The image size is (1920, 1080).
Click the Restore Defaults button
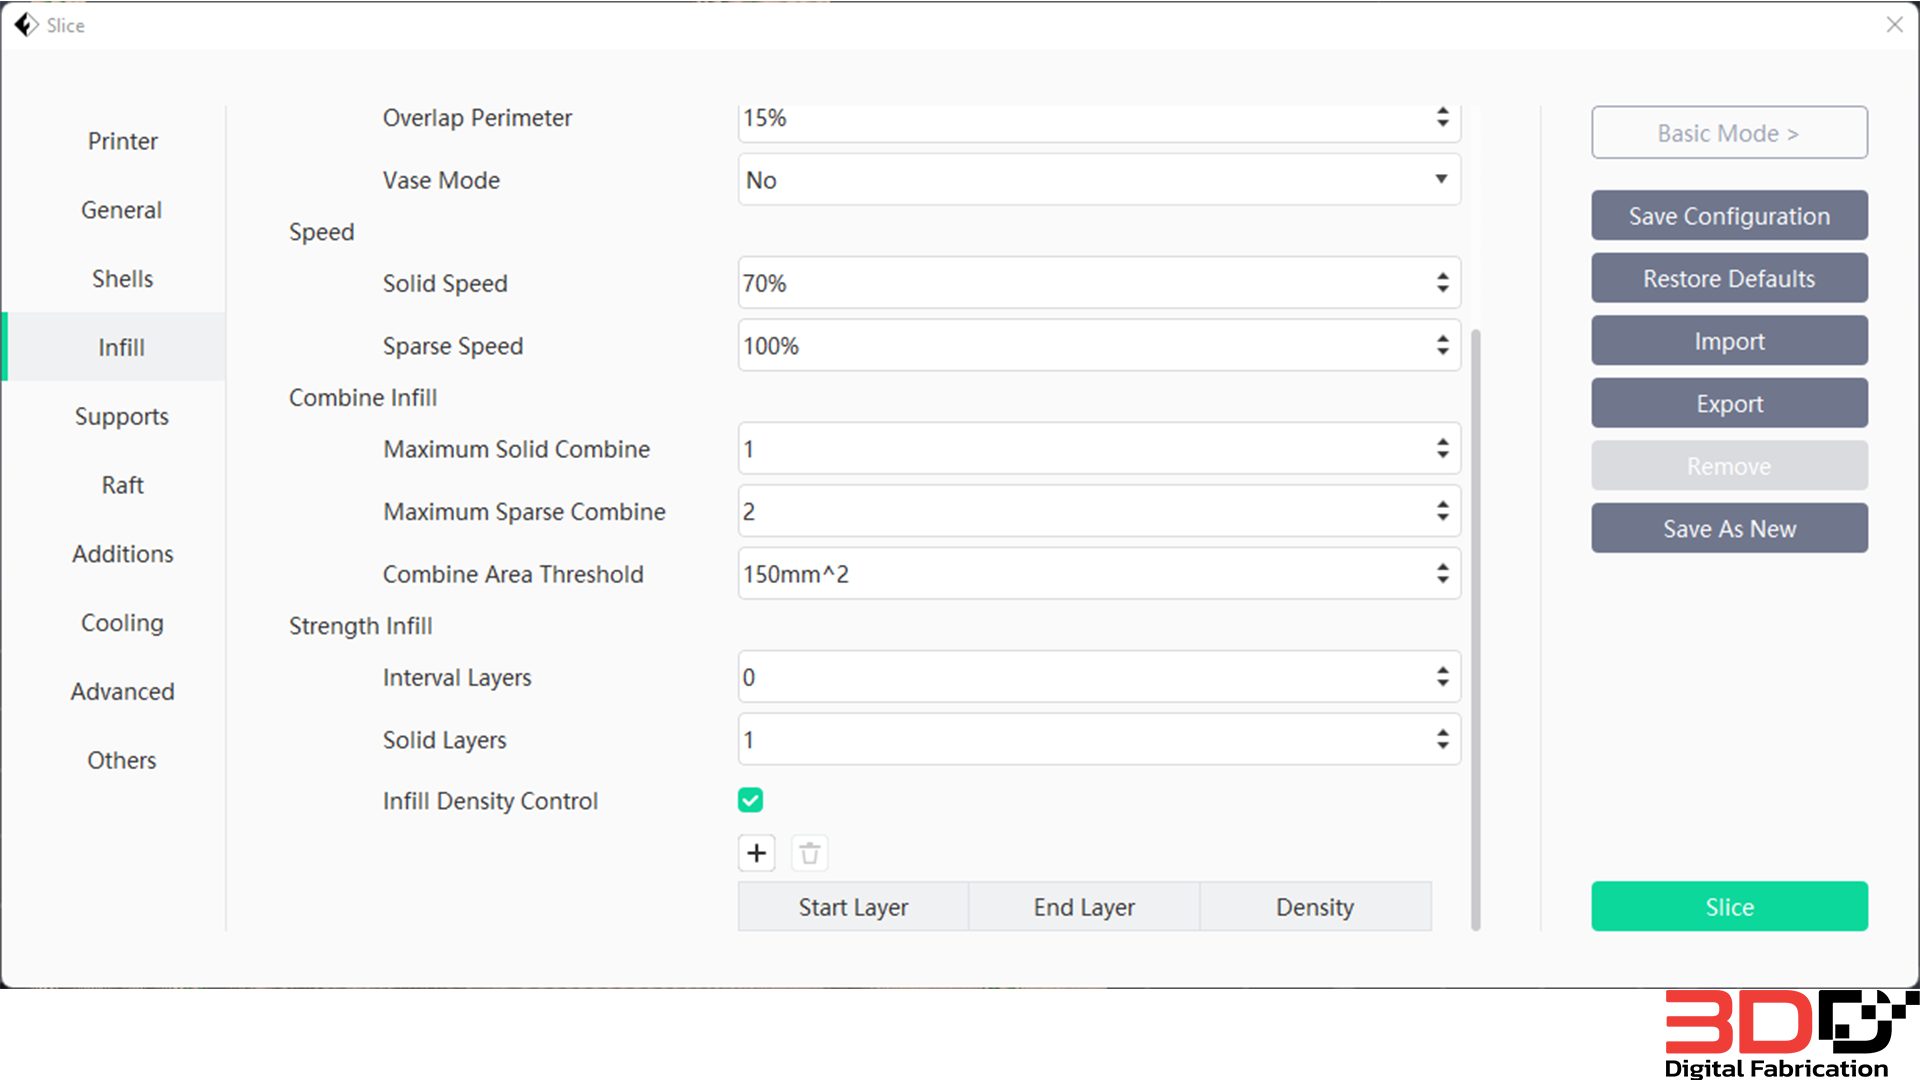point(1728,278)
